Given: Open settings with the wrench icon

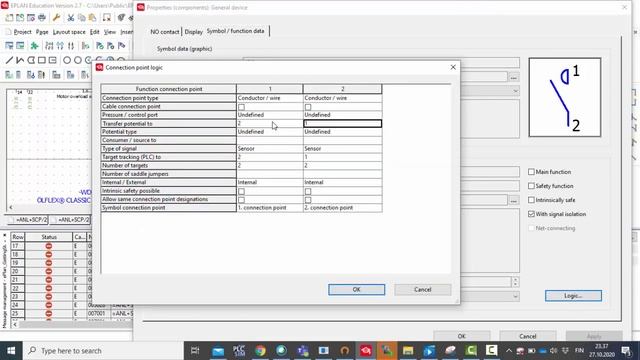Looking at the screenshot, I should [56, 18].
